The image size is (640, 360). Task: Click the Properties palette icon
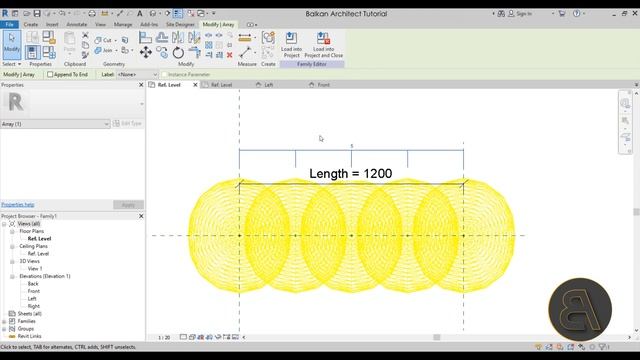[x=32, y=52]
